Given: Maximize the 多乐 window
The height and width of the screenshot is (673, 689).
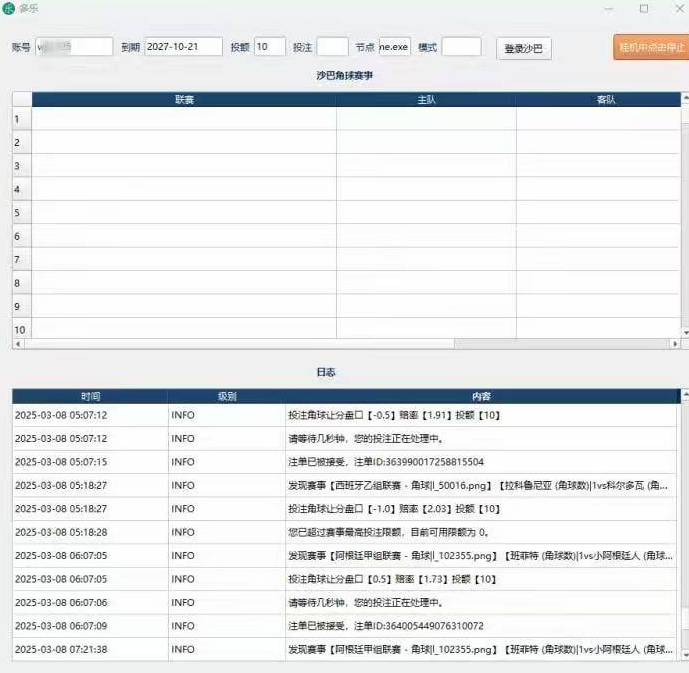Looking at the screenshot, I should (643, 9).
